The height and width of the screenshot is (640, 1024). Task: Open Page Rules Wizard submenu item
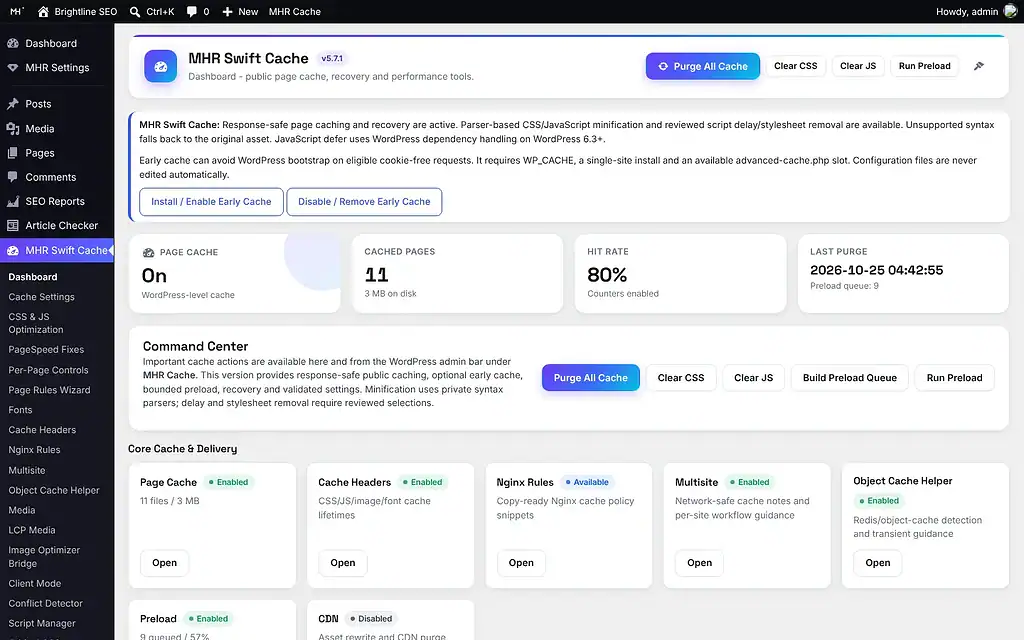[x=50, y=390]
